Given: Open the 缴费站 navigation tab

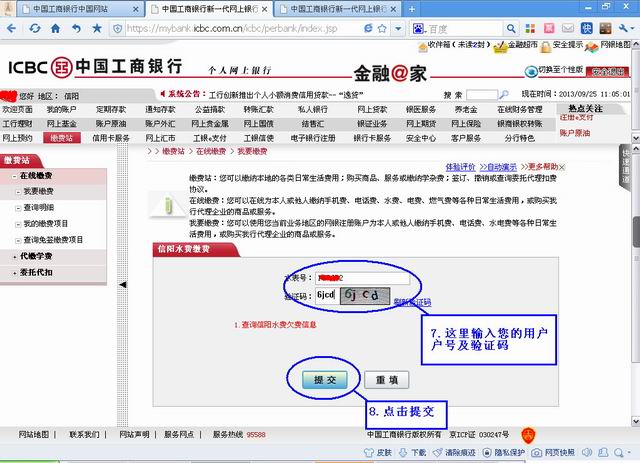Looking at the screenshot, I should [61, 137].
